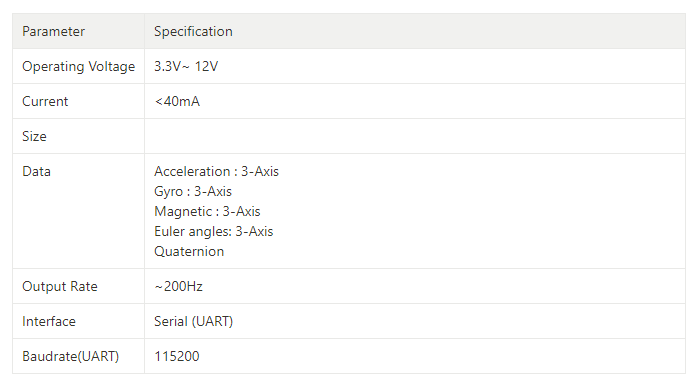The height and width of the screenshot is (385, 700).
Task: Click the Serial (UART) interface value
Action: pos(194,322)
